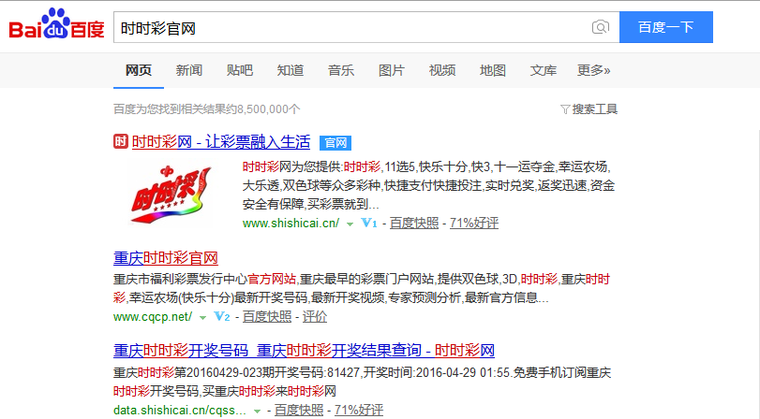Open the 文库 tab
The image size is (760, 419).
point(543,70)
